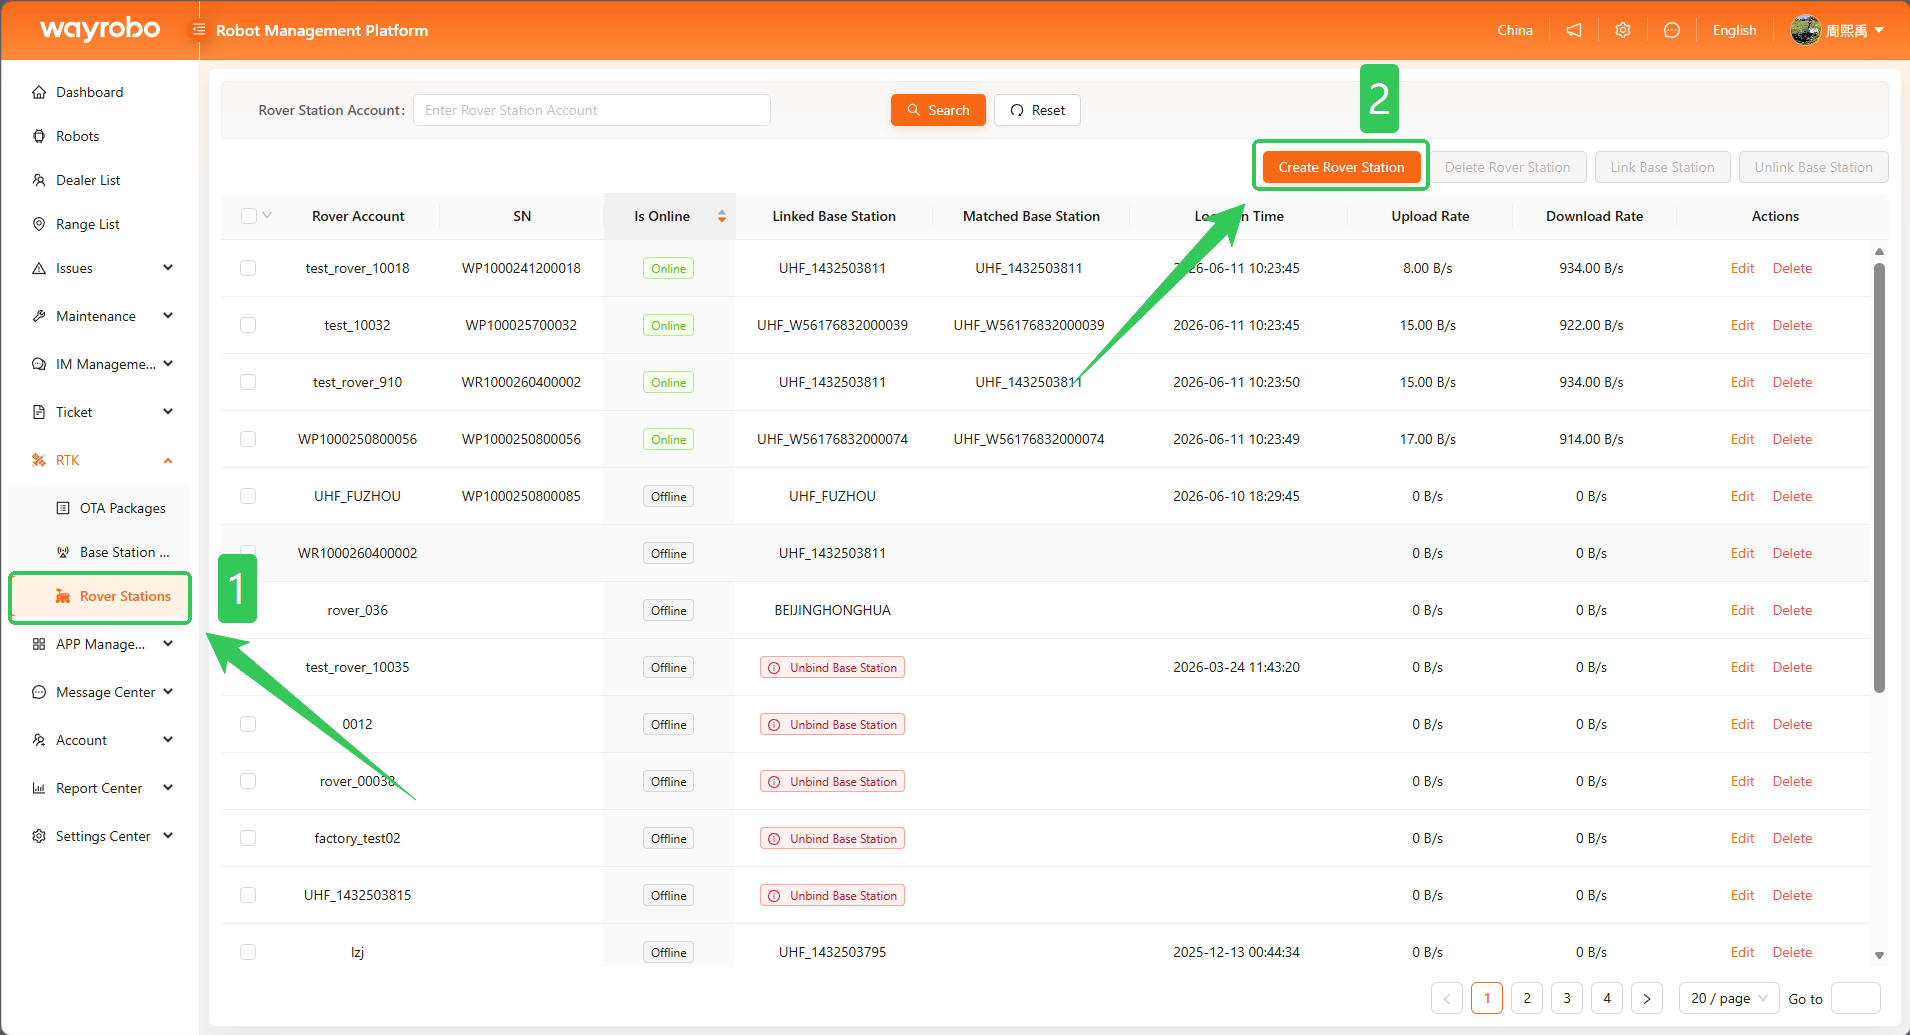
Task: Click the user avatar picture
Action: pyautogui.click(x=1805, y=30)
